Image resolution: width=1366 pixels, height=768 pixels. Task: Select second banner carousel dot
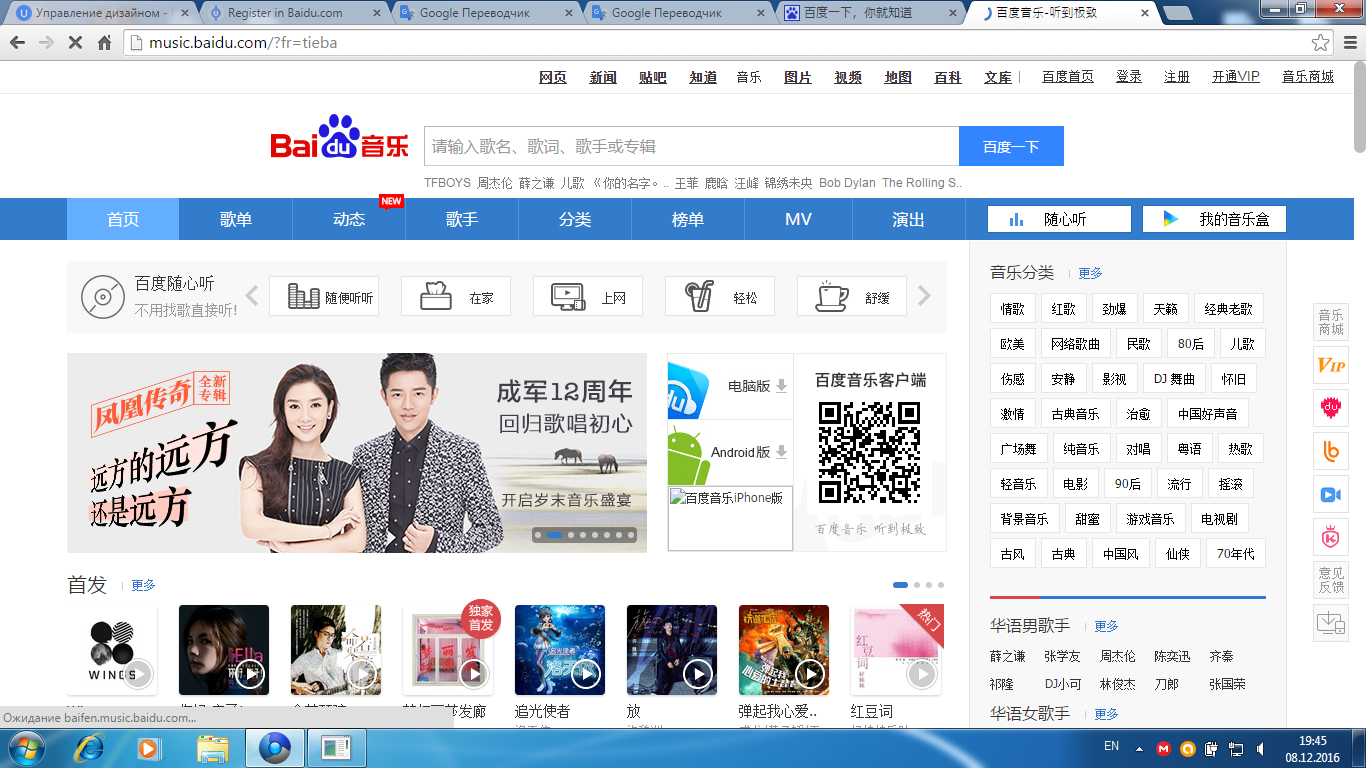554,535
